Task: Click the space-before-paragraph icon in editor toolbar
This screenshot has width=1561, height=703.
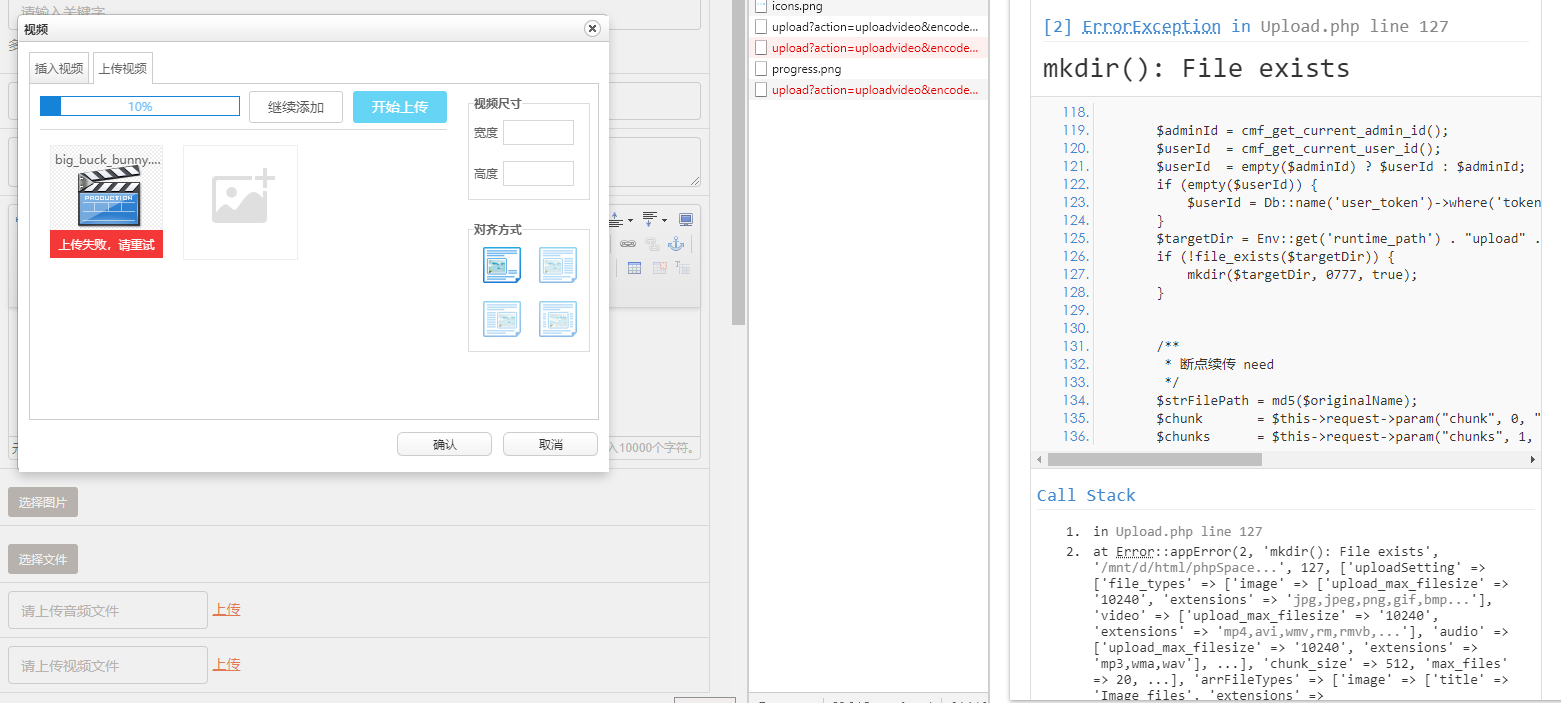Action: 616,219
